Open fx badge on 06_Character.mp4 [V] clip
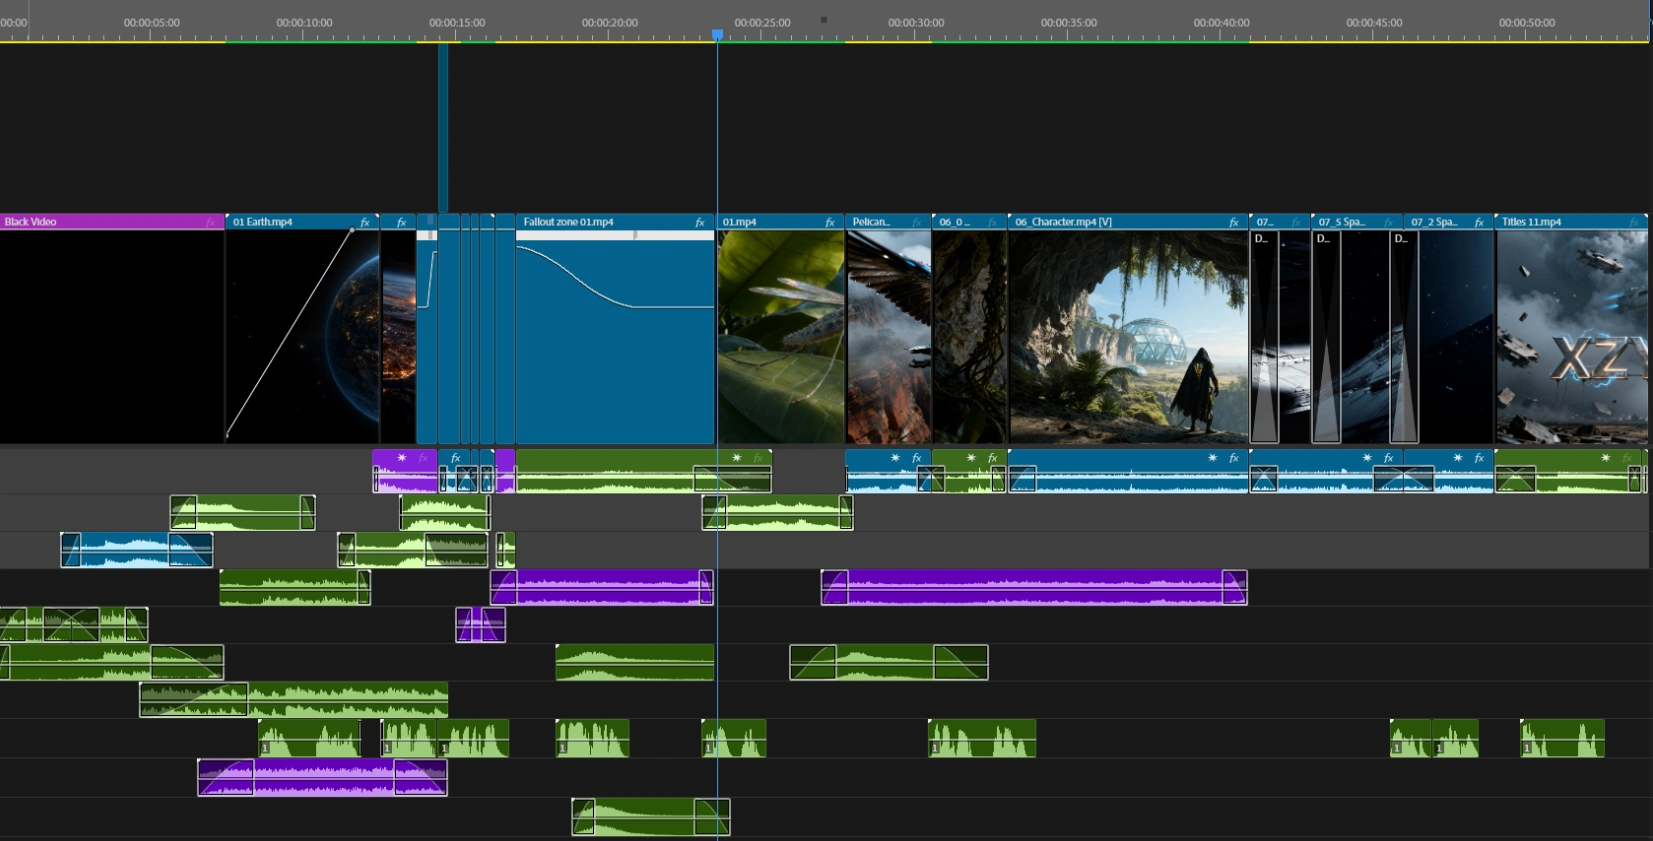Image resolution: width=1653 pixels, height=841 pixels. [1234, 222]
